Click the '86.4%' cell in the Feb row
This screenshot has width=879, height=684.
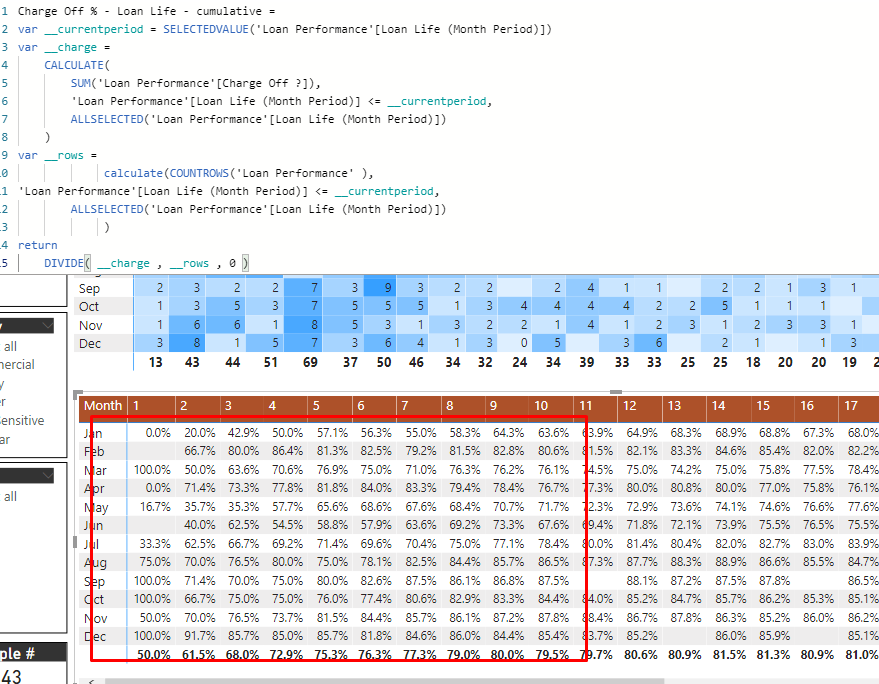tap(287, 451)
